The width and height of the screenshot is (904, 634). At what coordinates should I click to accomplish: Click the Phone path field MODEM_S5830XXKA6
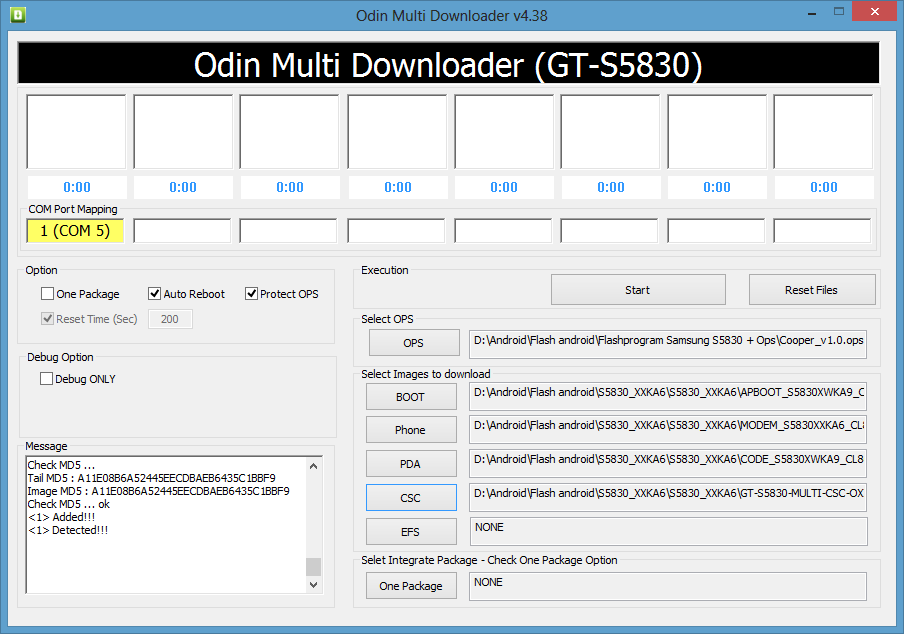pos(668,429)
